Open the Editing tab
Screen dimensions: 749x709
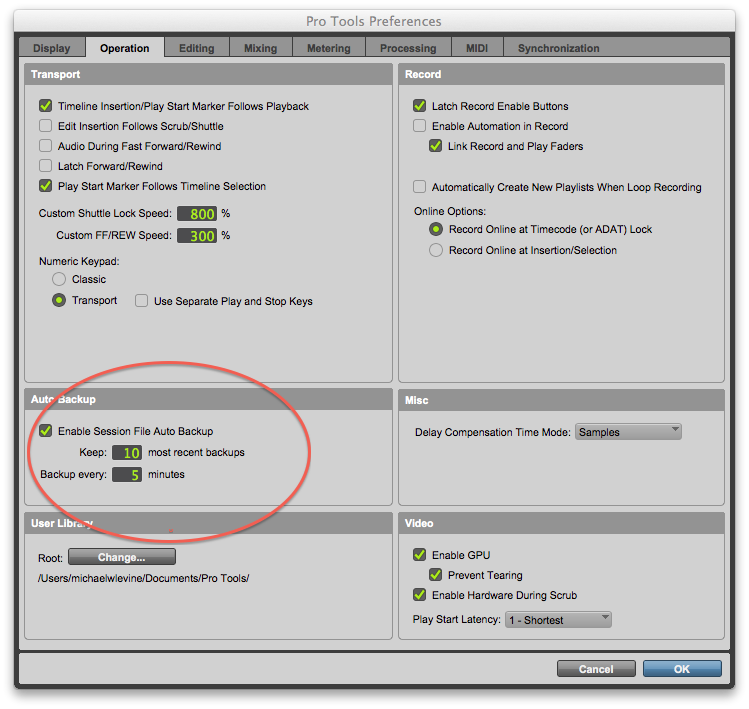(x=197, y=48)
